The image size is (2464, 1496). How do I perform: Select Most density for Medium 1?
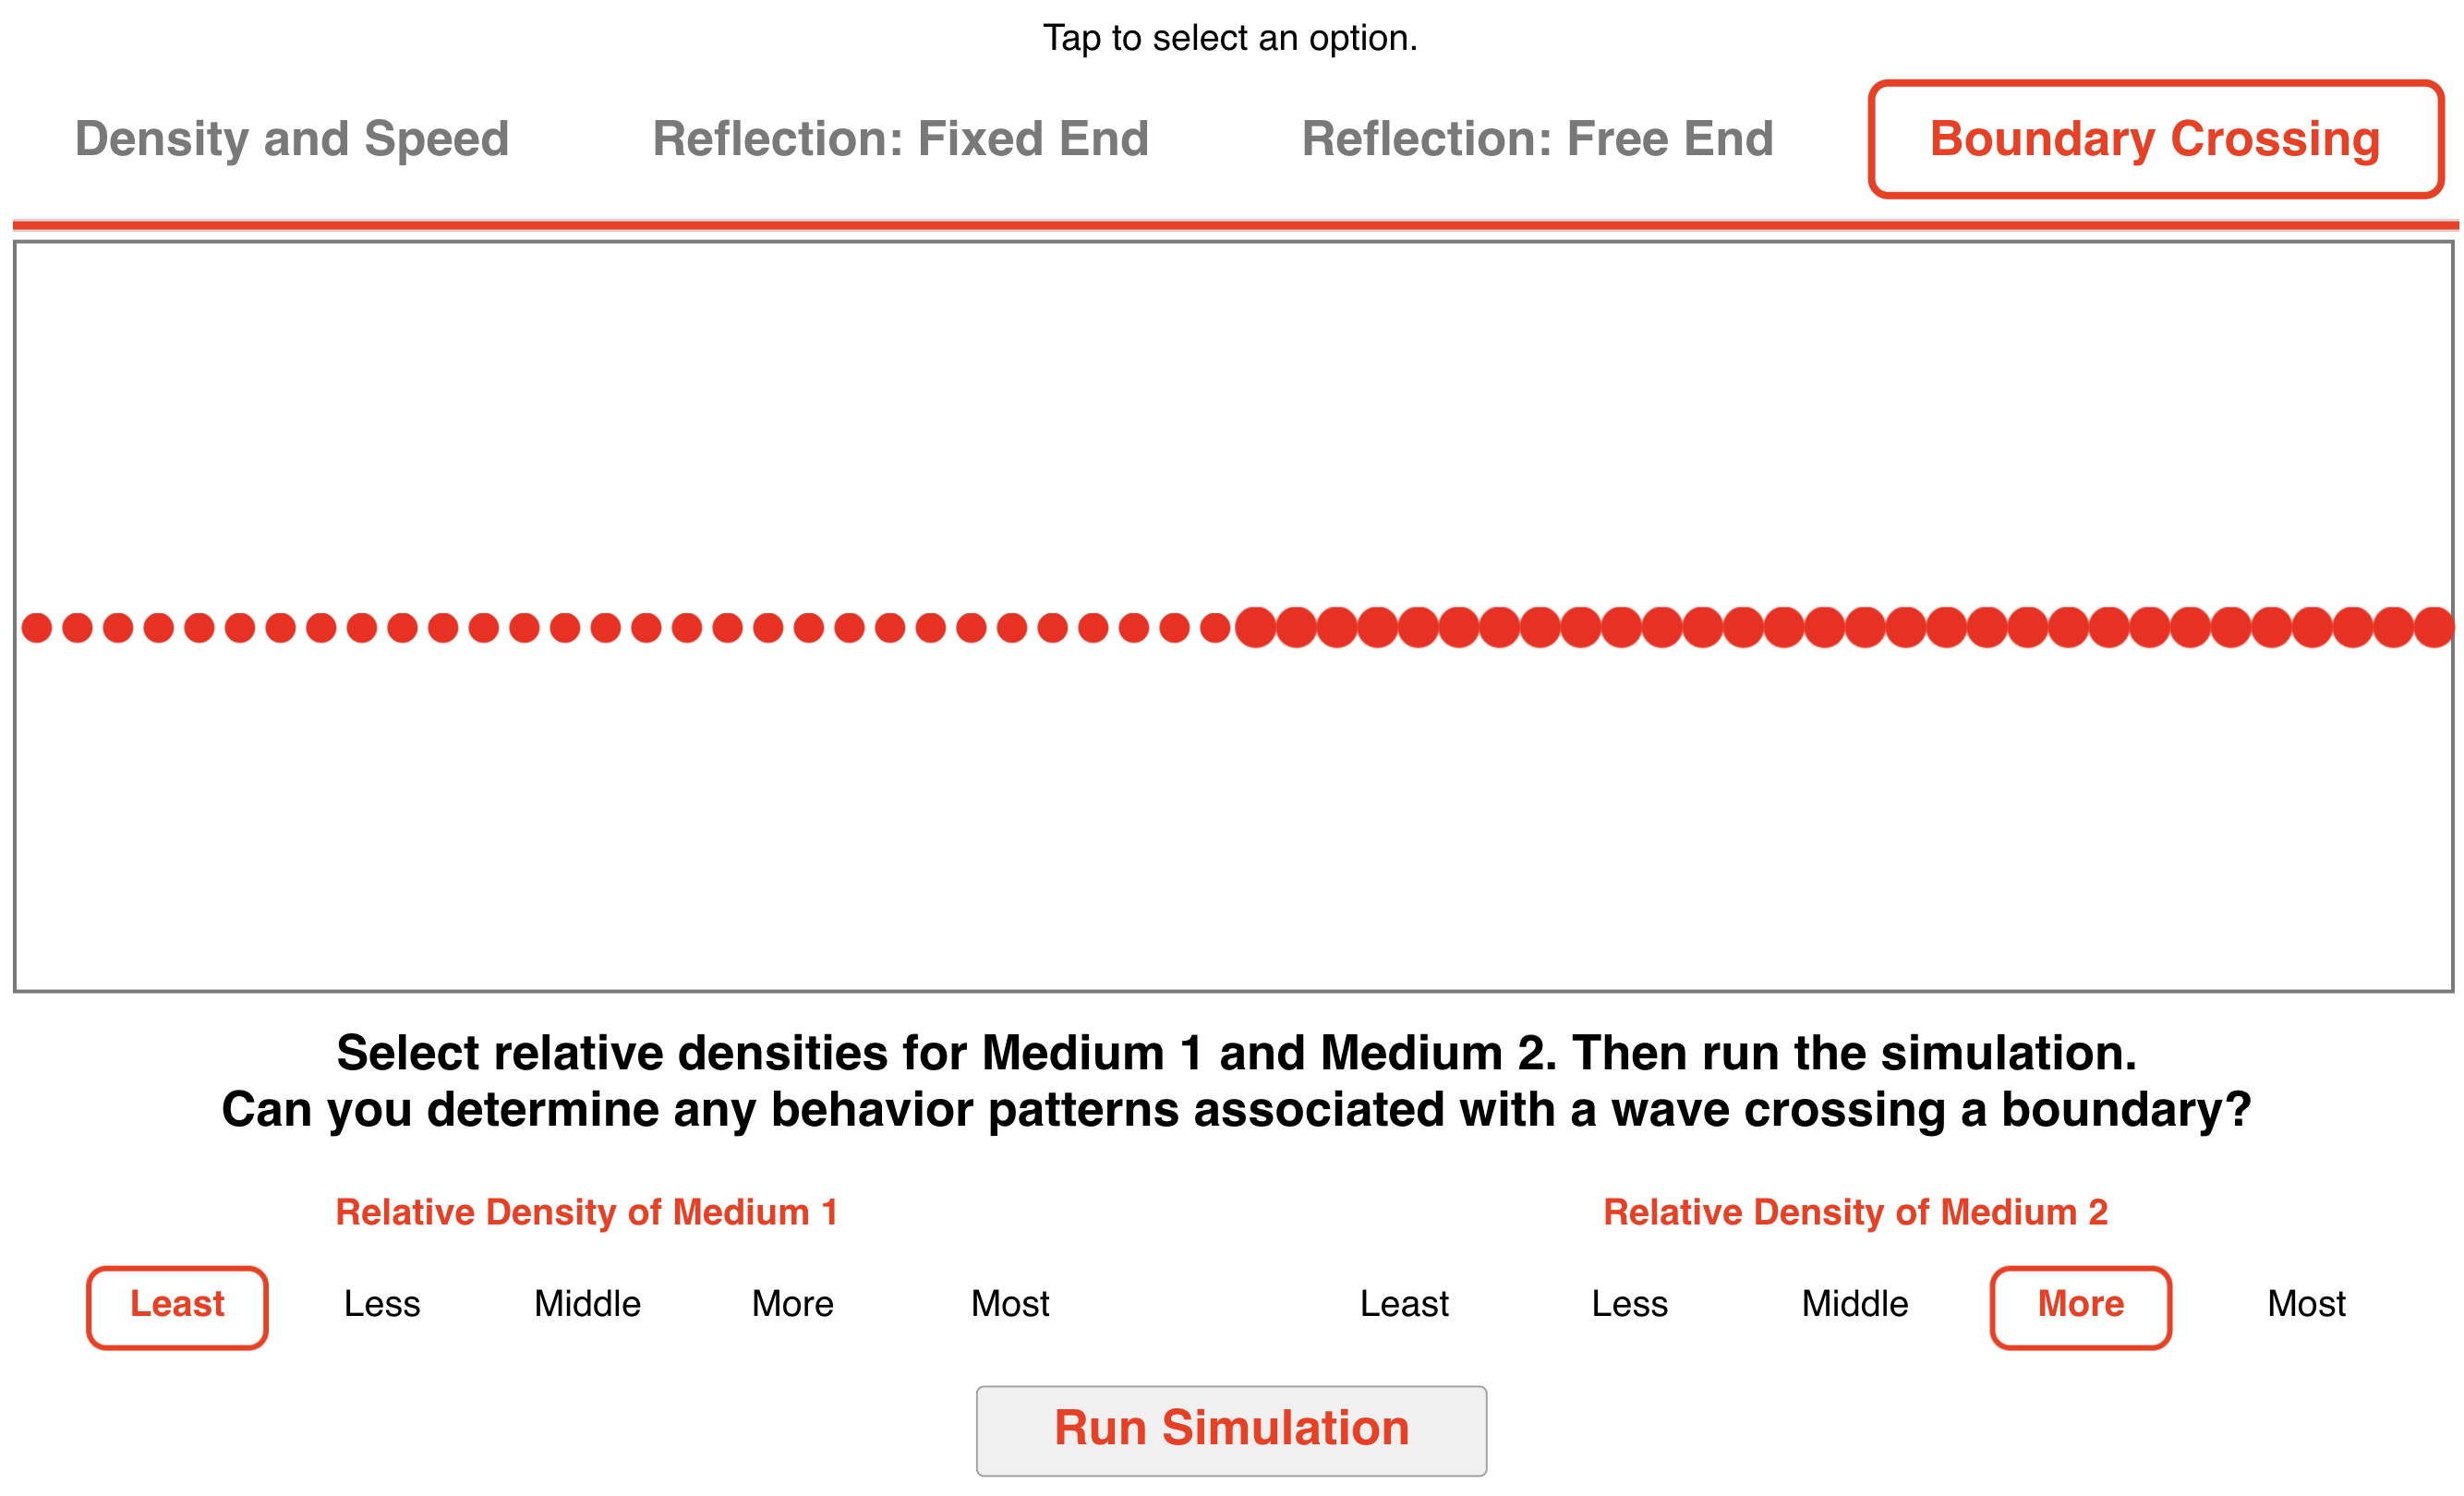(1010, 1304)
